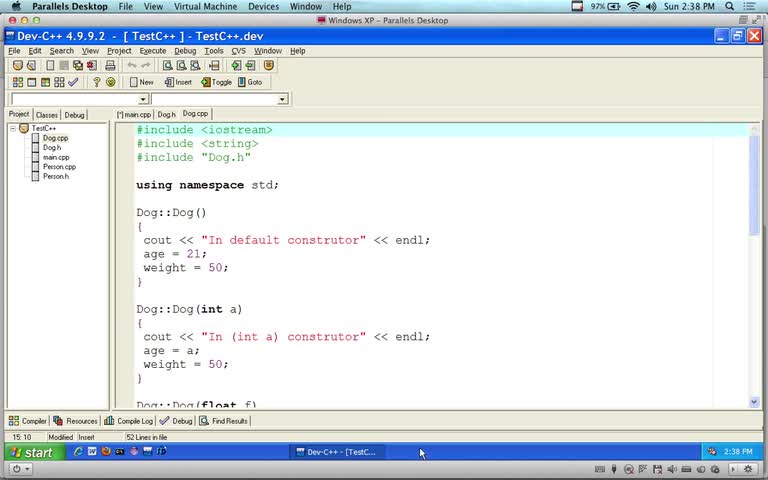Click the Undo arrow in toolbar
The image size is (768, 480).
[132, 65]
